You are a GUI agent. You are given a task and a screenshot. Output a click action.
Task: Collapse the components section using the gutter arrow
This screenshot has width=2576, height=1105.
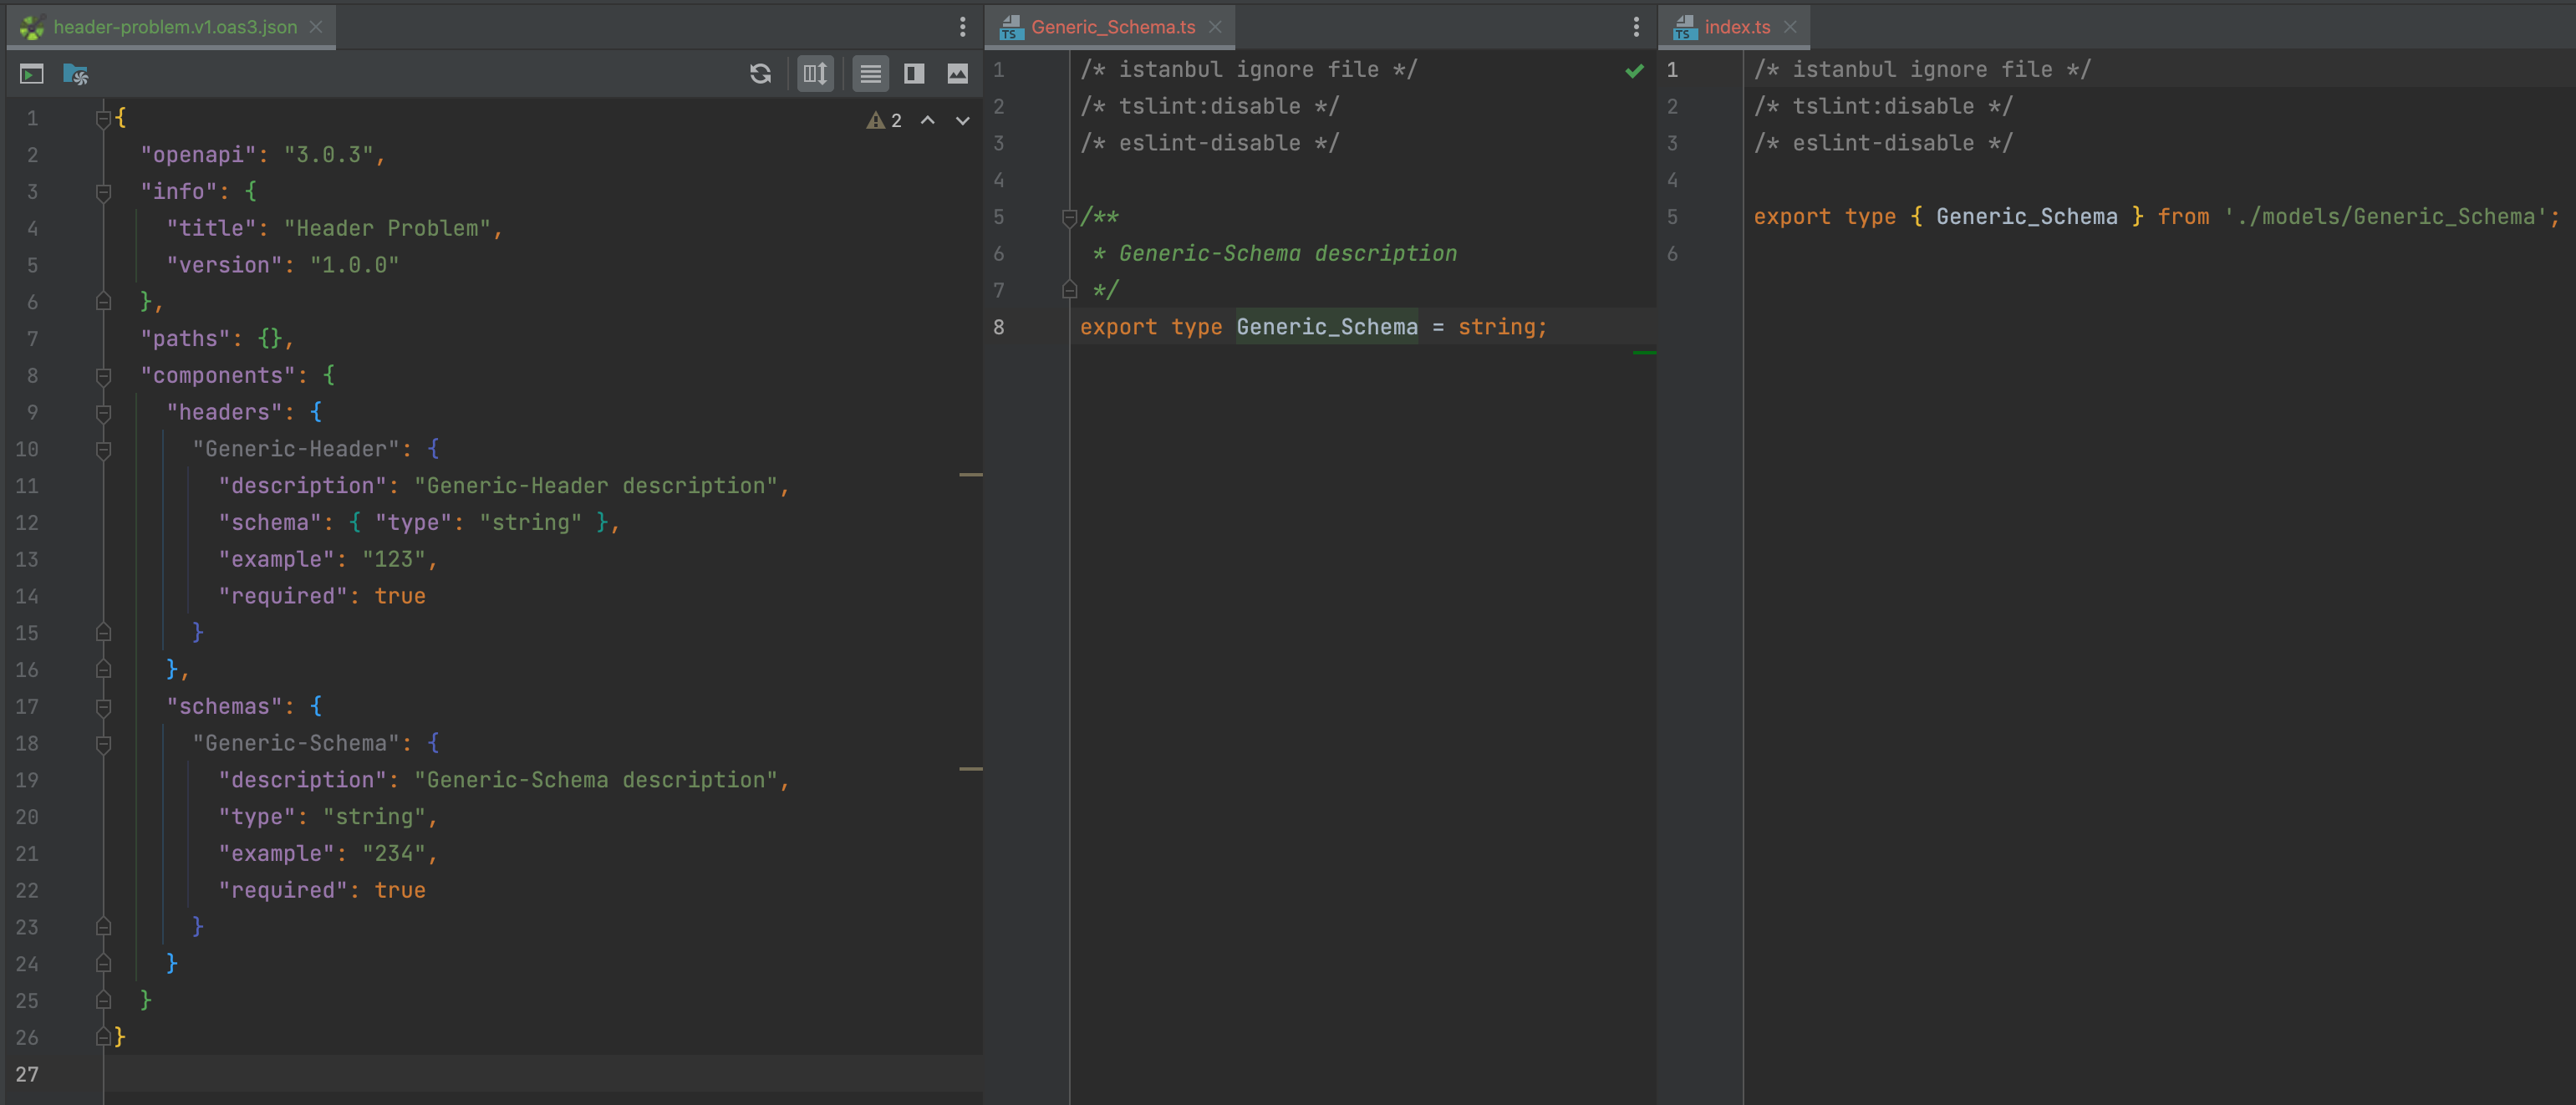[103, 375]
